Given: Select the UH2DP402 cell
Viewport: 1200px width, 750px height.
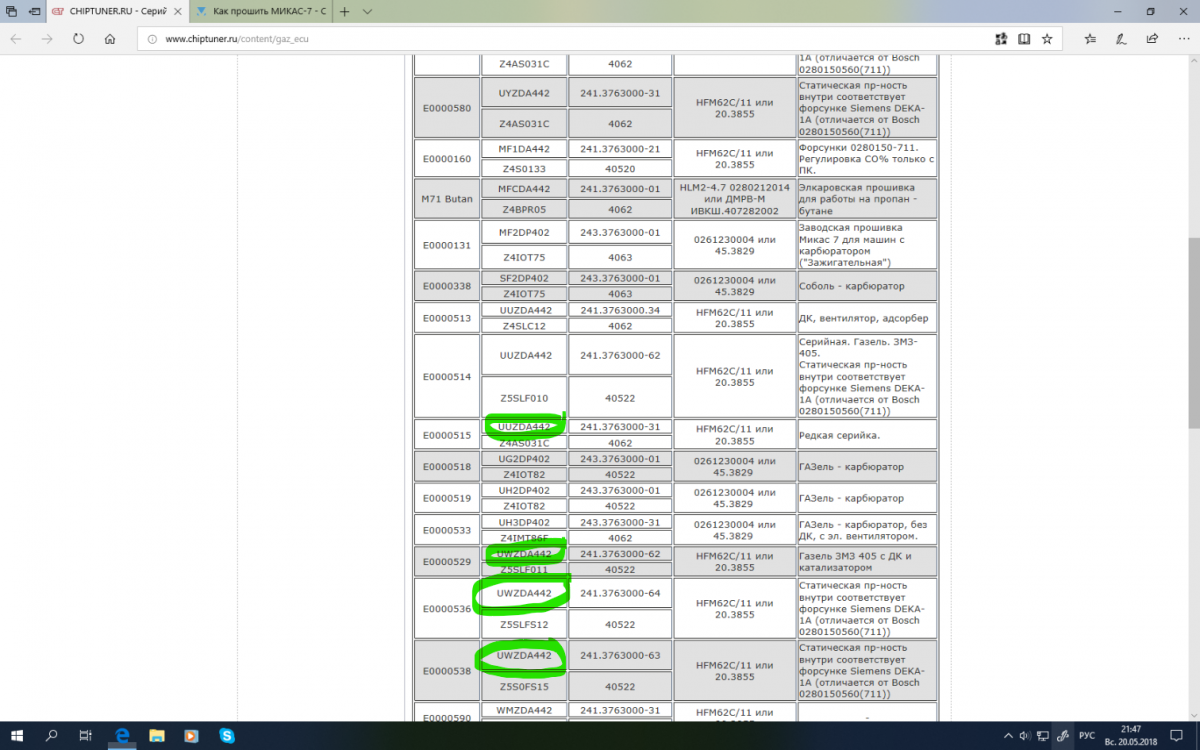Looking at the screenshot, I should tap(524, 490).
